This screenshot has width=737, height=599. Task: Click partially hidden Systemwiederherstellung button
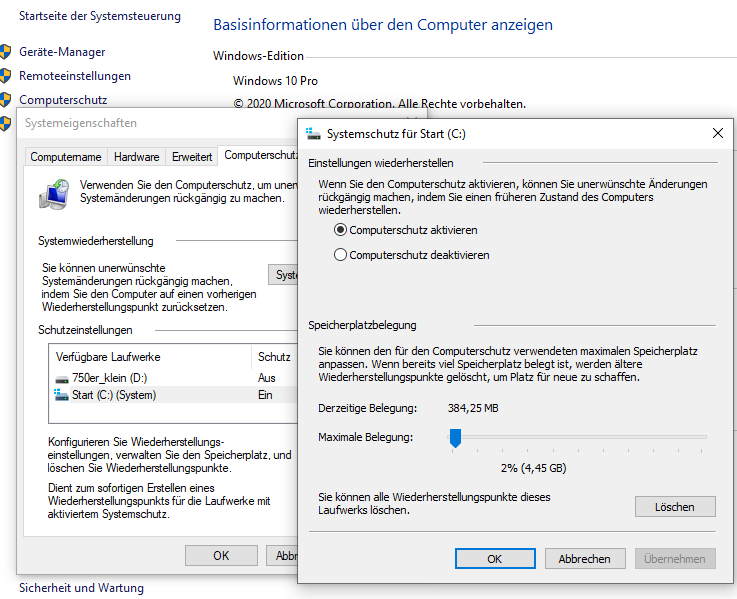pos(283,275)
